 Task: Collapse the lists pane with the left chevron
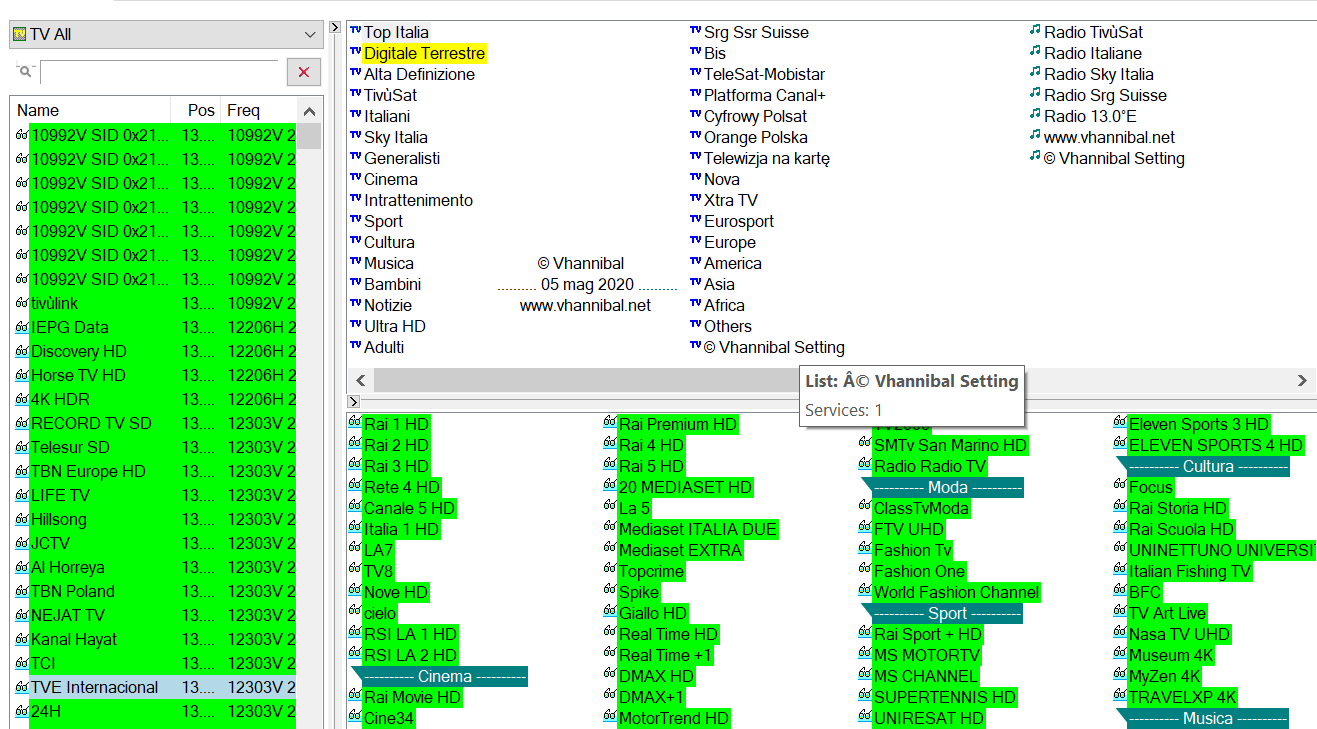[360, 380]
